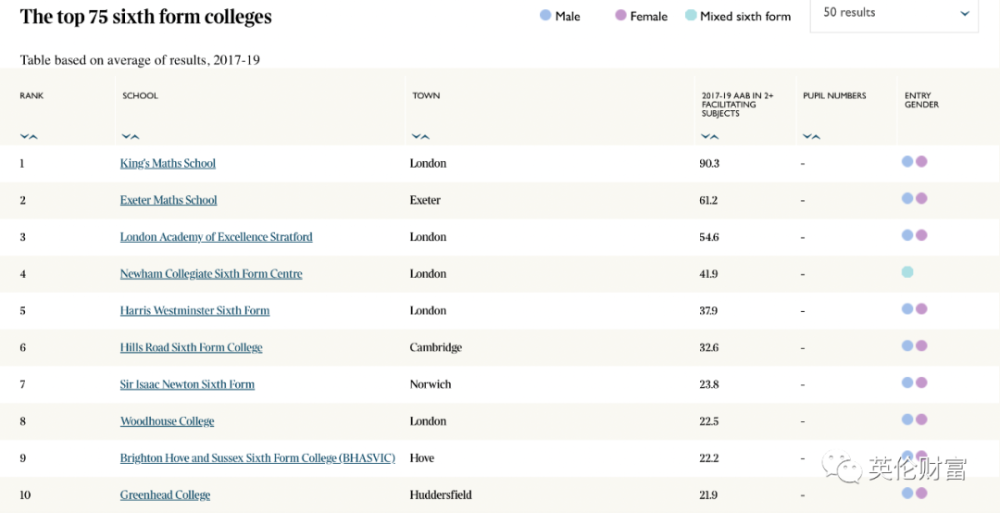
Task: Click the Norwich town cell
Action: (430, 385)
